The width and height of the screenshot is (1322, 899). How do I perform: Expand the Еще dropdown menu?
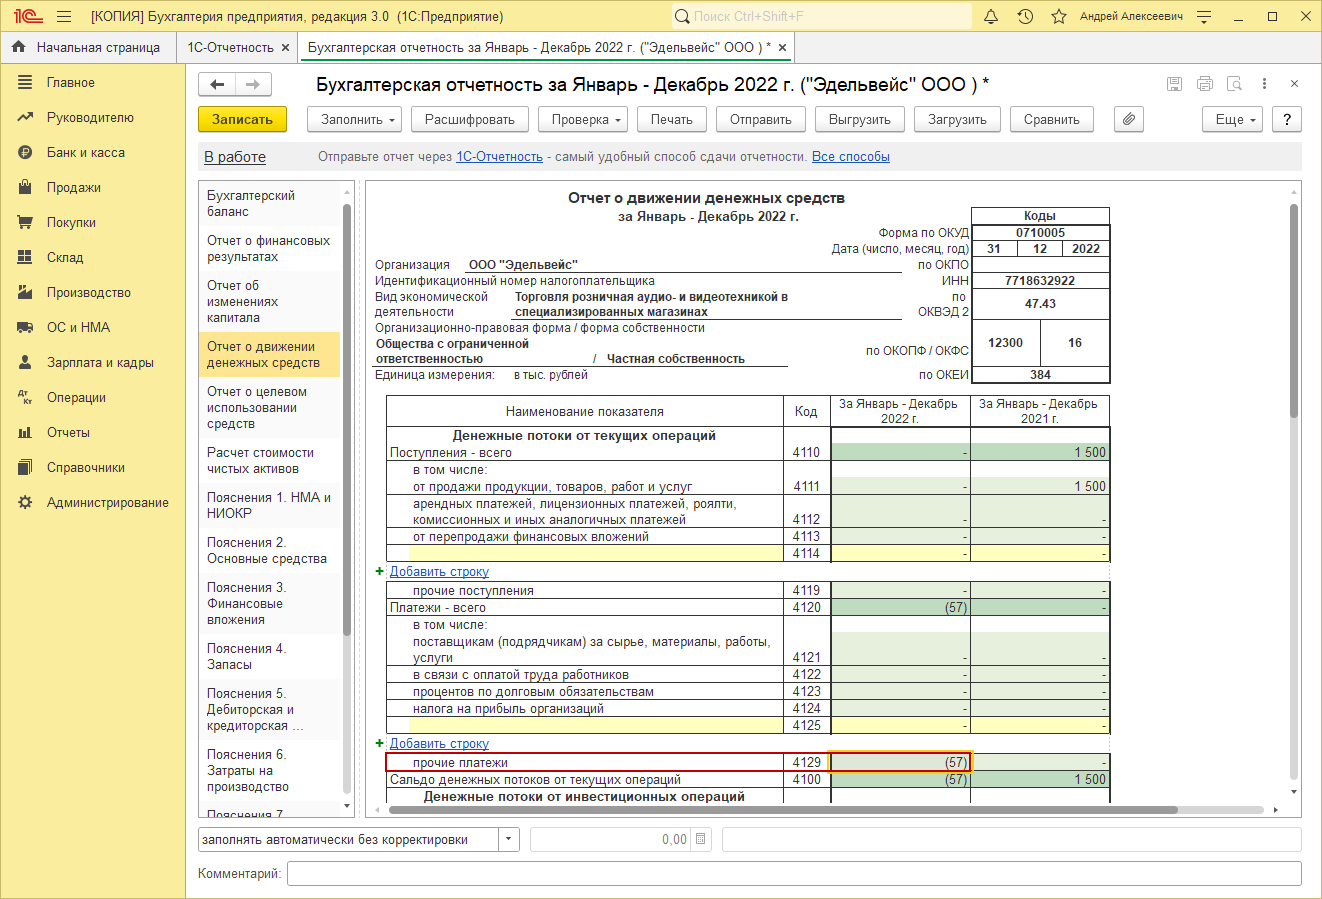pyautogui.click(x=1232, y=119)
